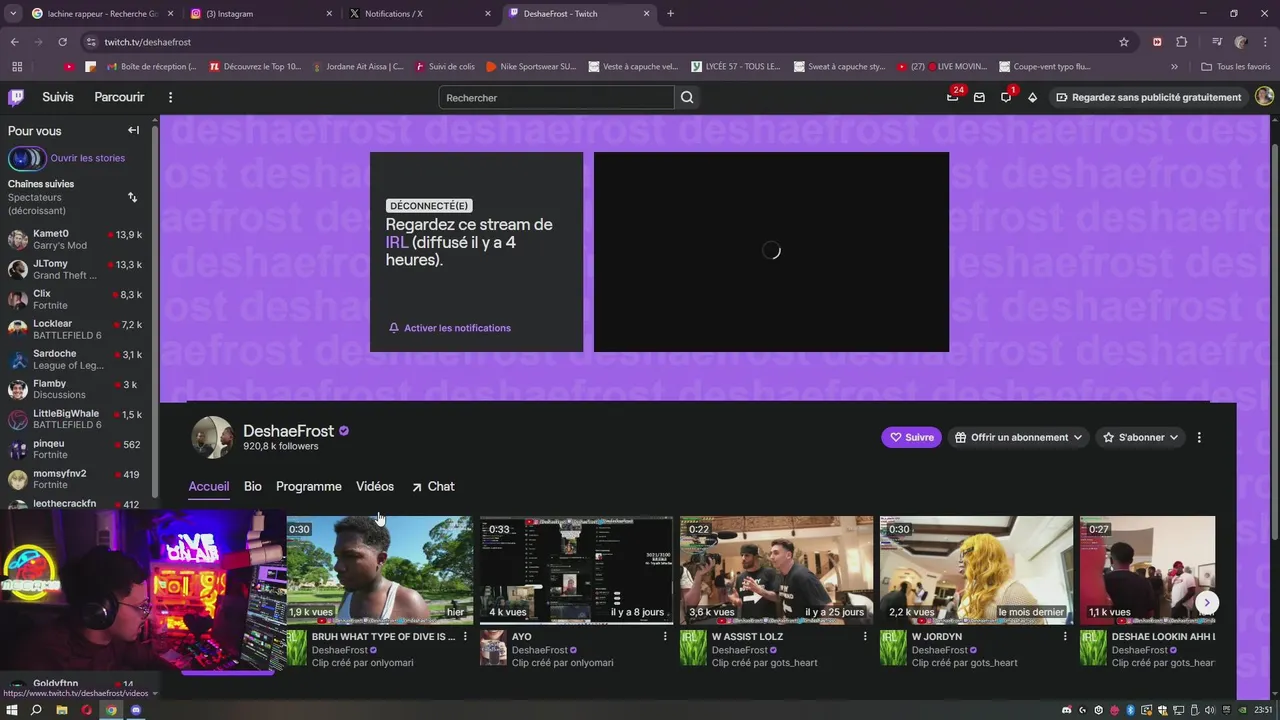
Task: Open options for W JORDYN clip
Action: click(x=1065, y=636)
